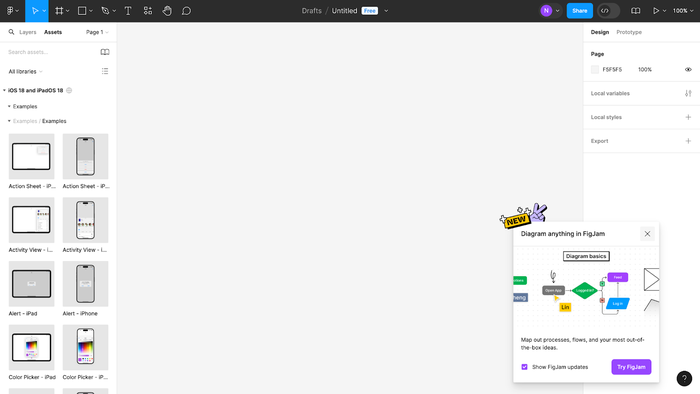Collapse the Examples section
This screenshot has height=394, width=700.
[9, 107]
